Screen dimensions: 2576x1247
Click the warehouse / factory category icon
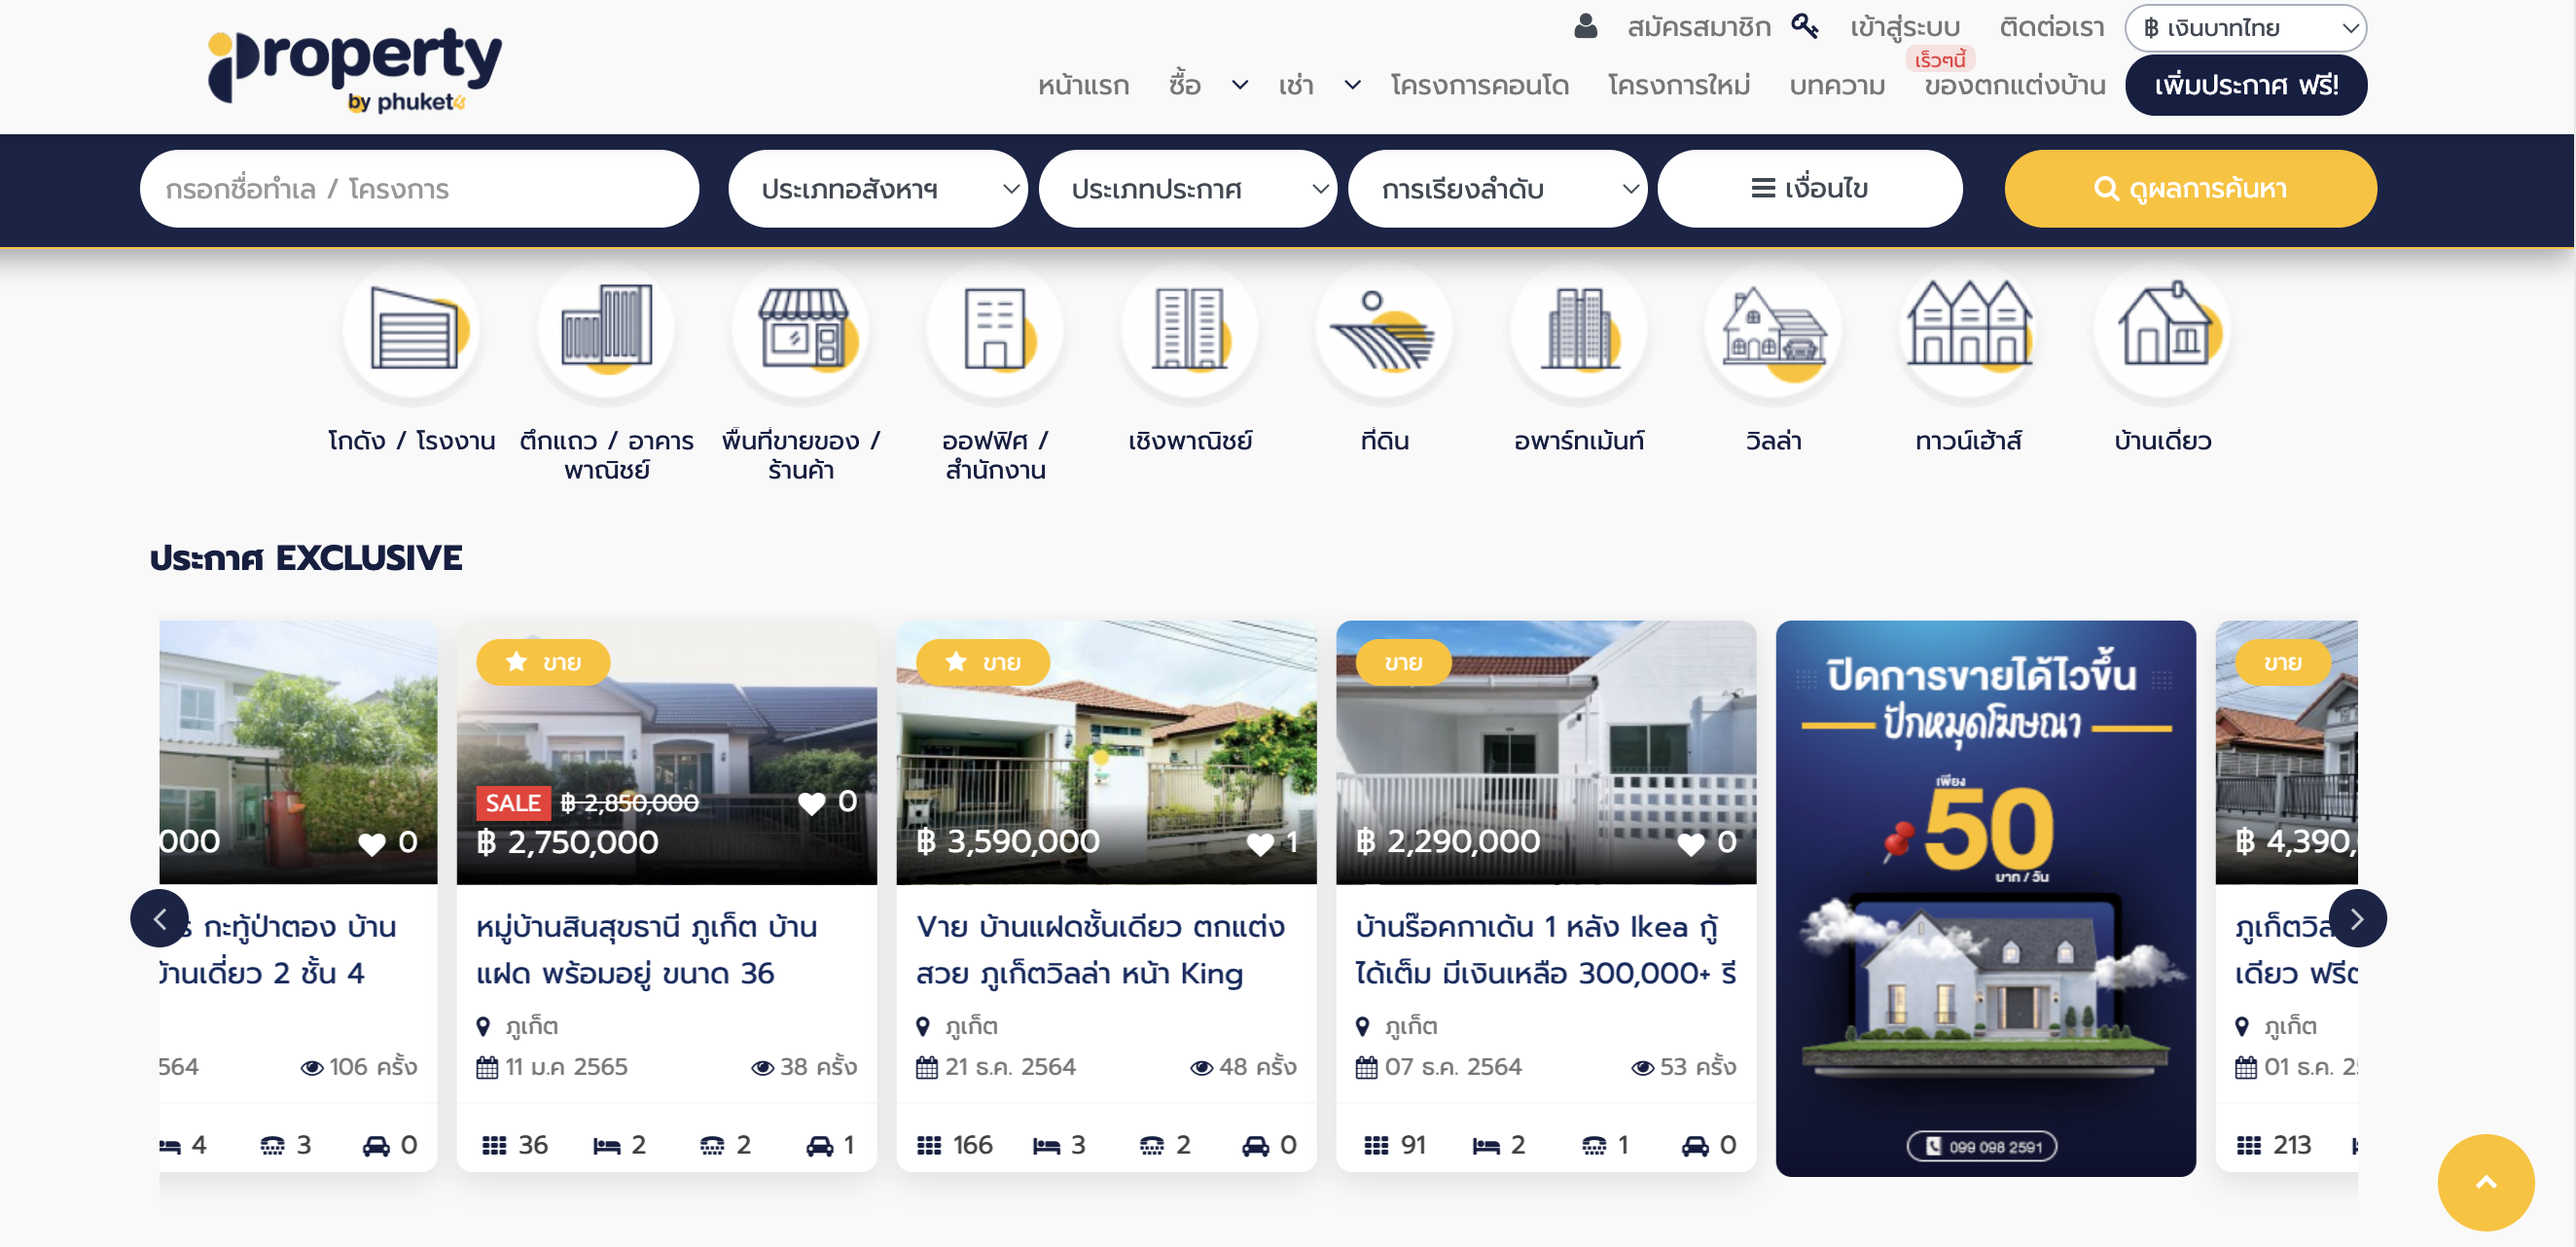412,331
